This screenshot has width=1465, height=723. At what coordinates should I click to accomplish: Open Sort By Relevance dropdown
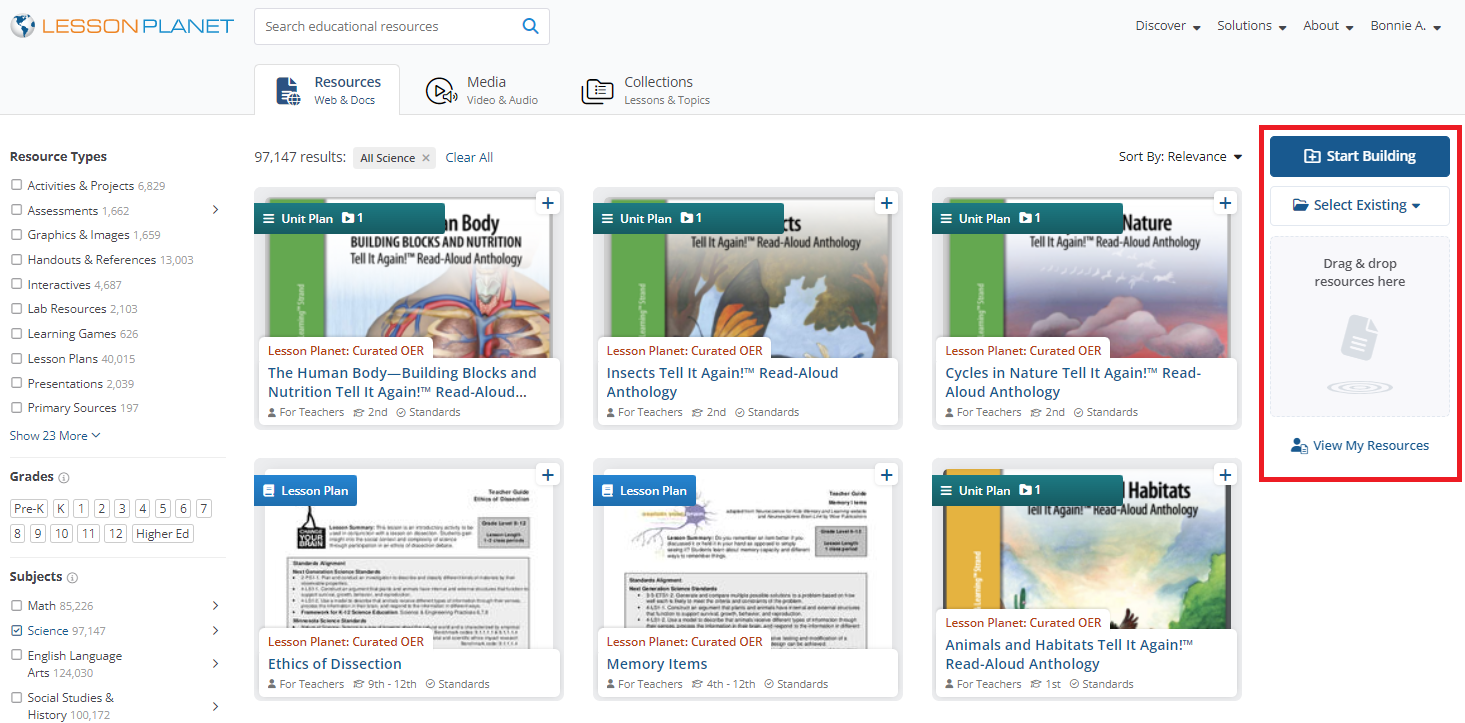(1180, 157)
